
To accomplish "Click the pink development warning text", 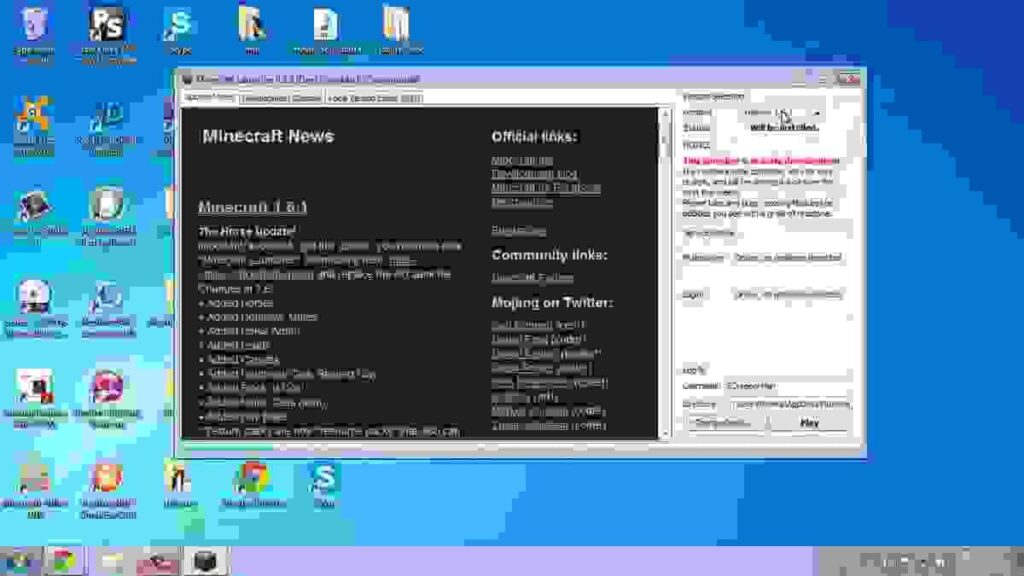I will 761,161.
